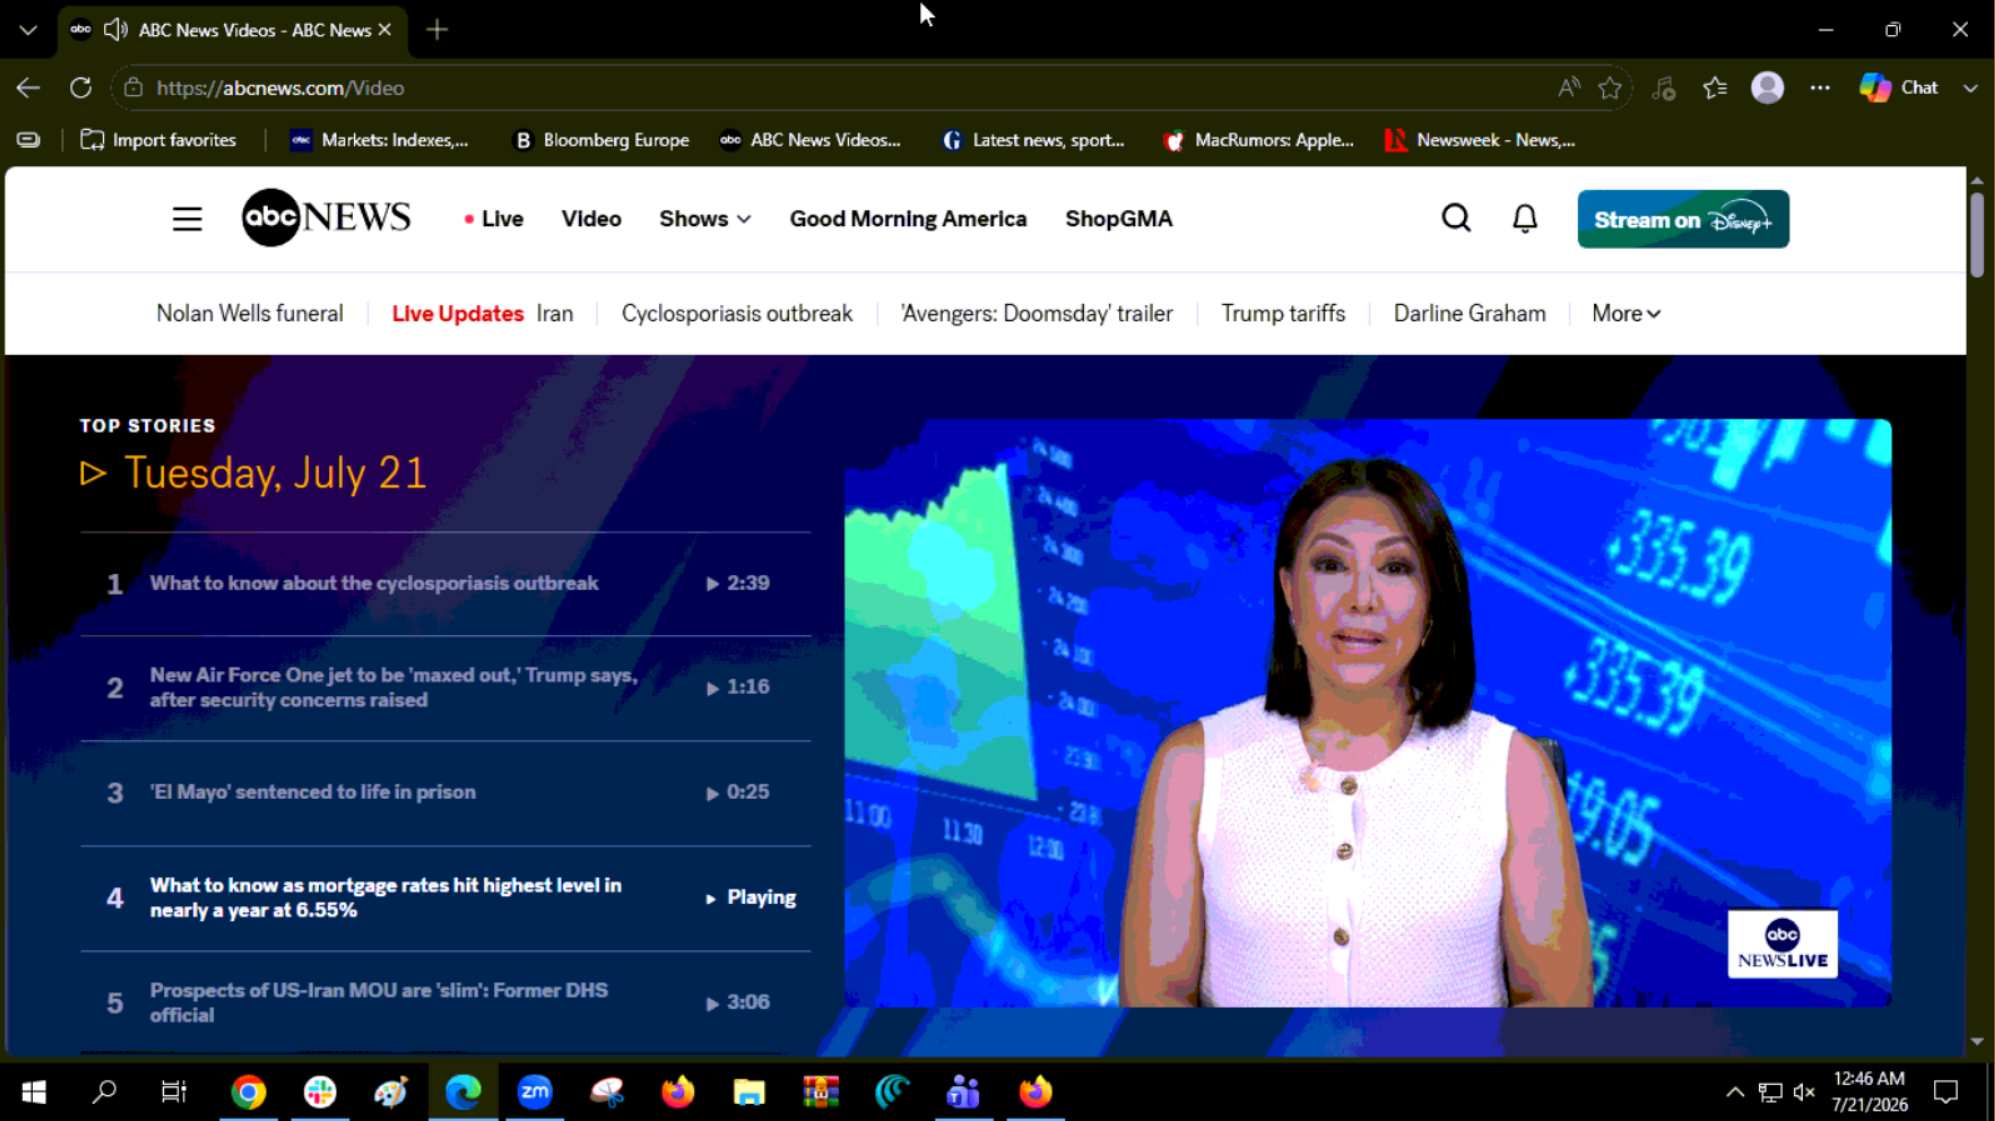This screenshot has width=1995, height=1121.
Task: Open Settings and more ellipsis menu
Action: [1820, 88]
